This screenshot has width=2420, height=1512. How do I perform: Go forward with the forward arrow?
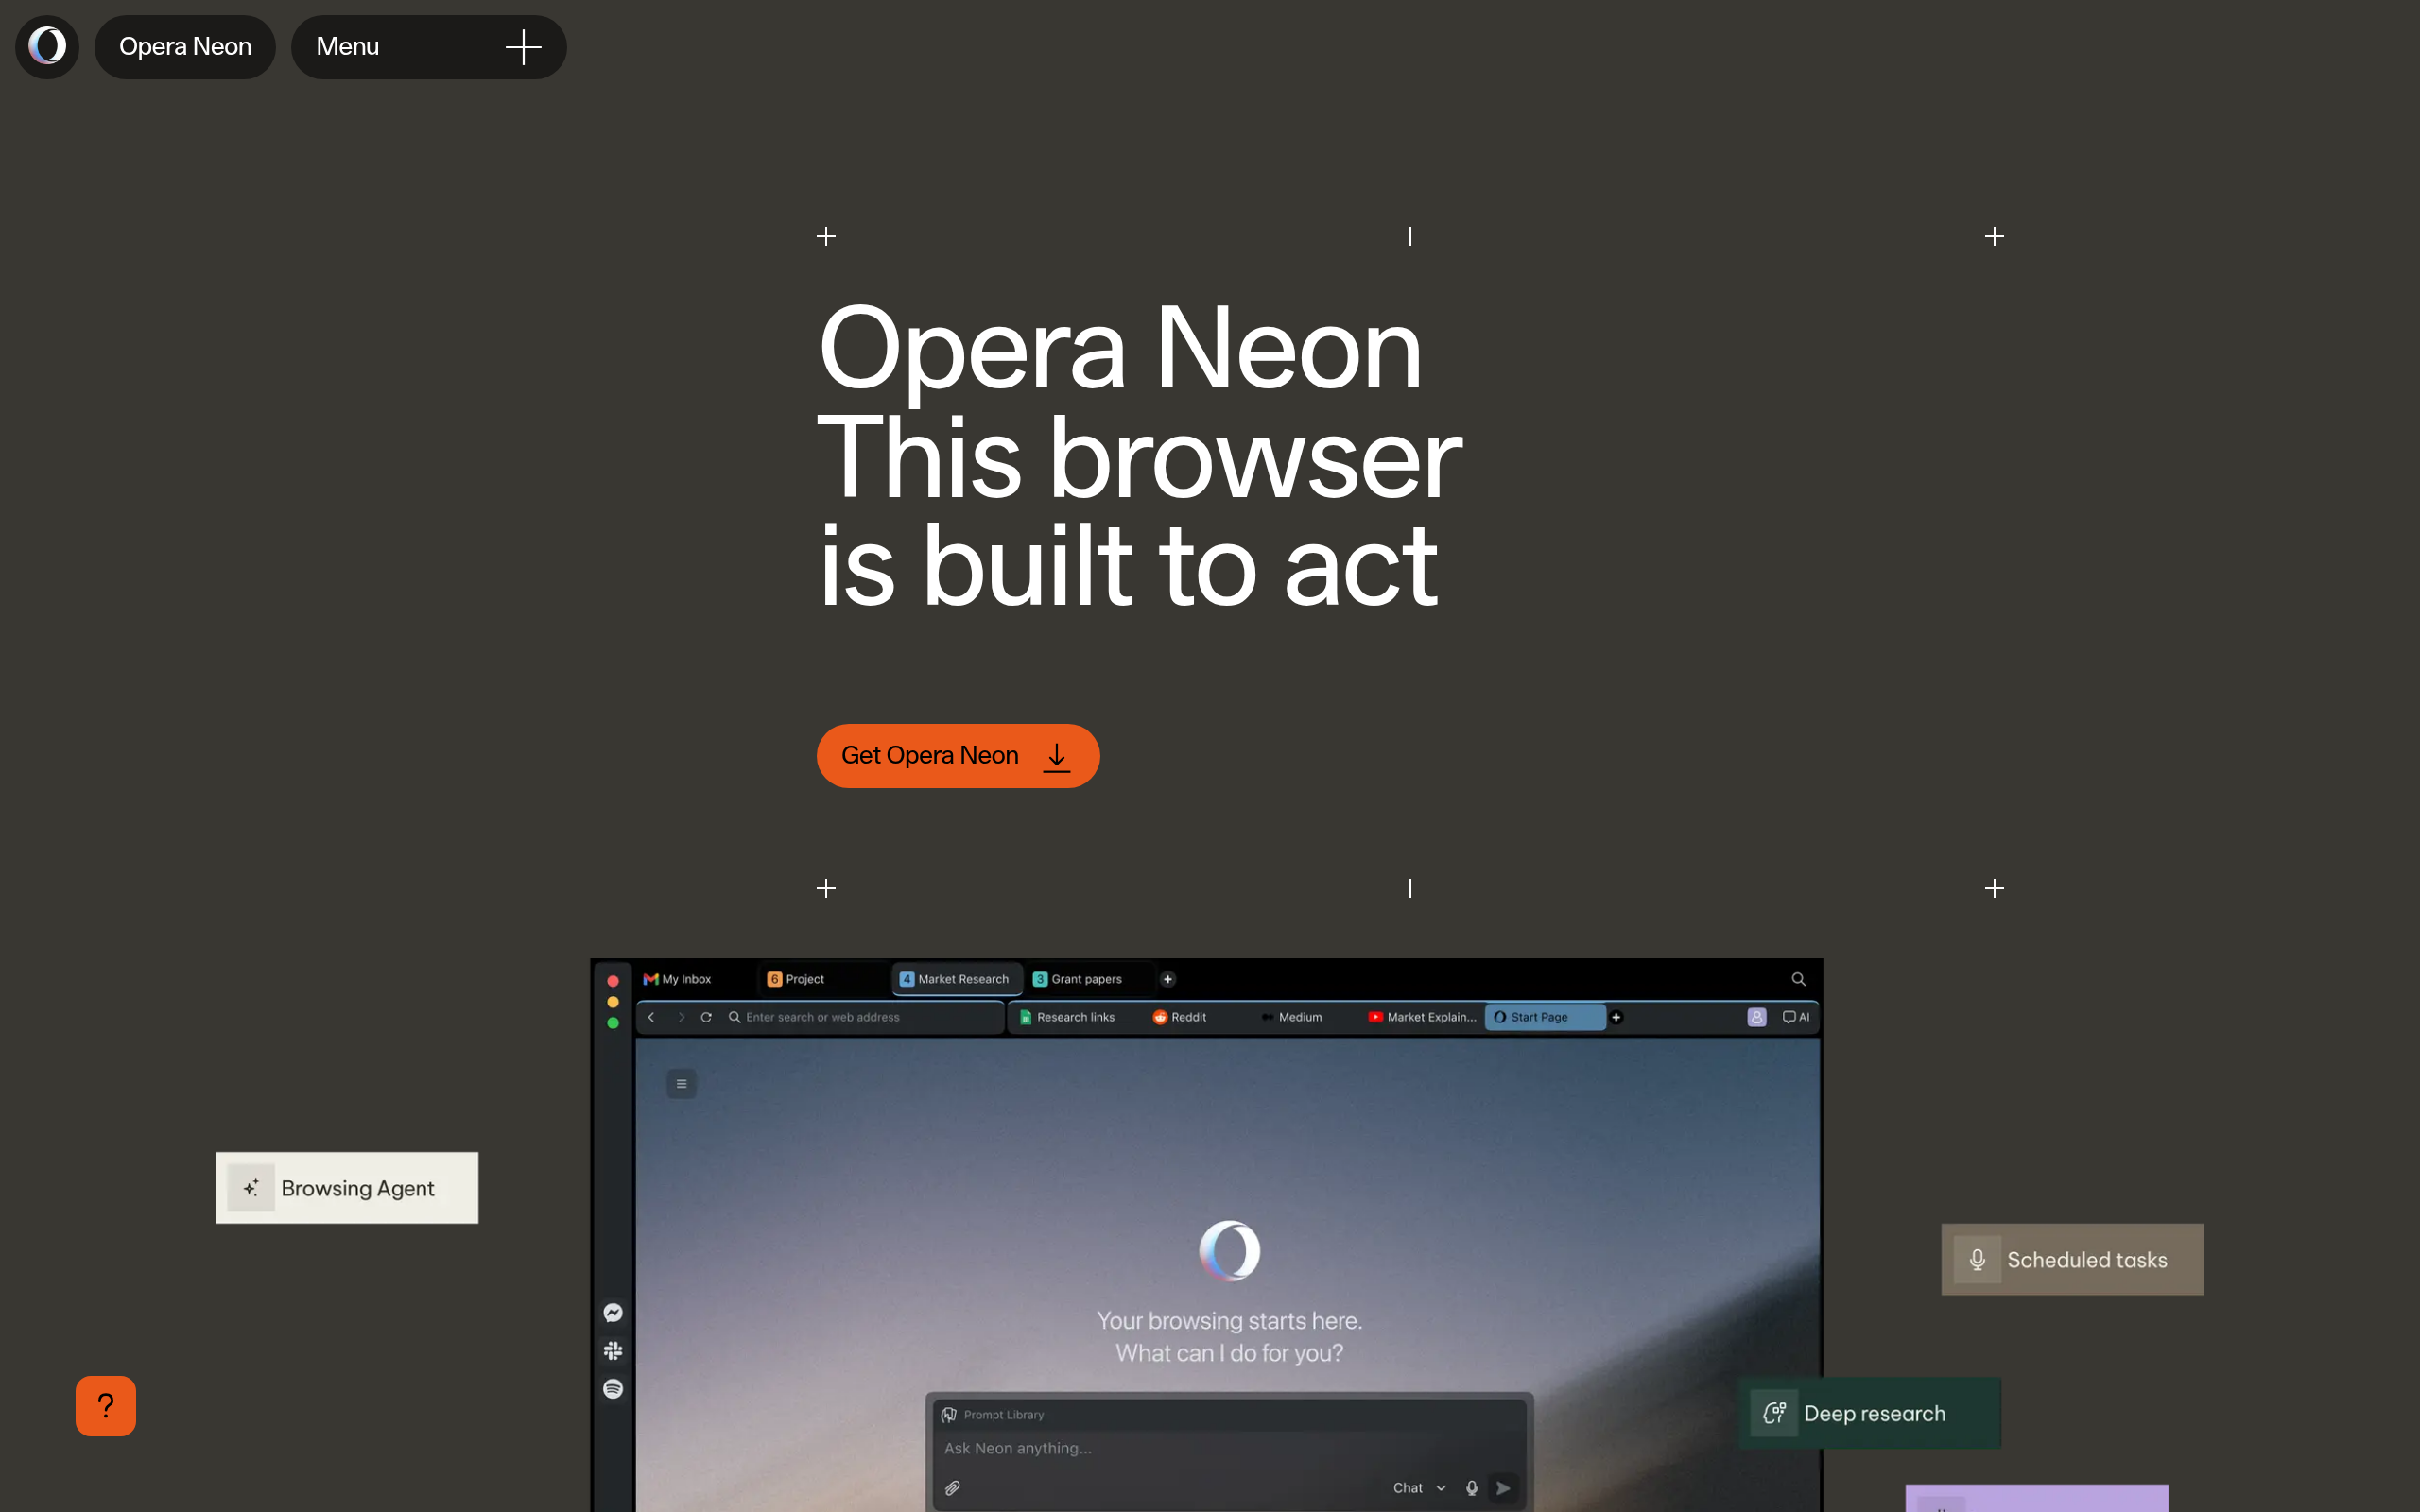(x=681, y=1017)
